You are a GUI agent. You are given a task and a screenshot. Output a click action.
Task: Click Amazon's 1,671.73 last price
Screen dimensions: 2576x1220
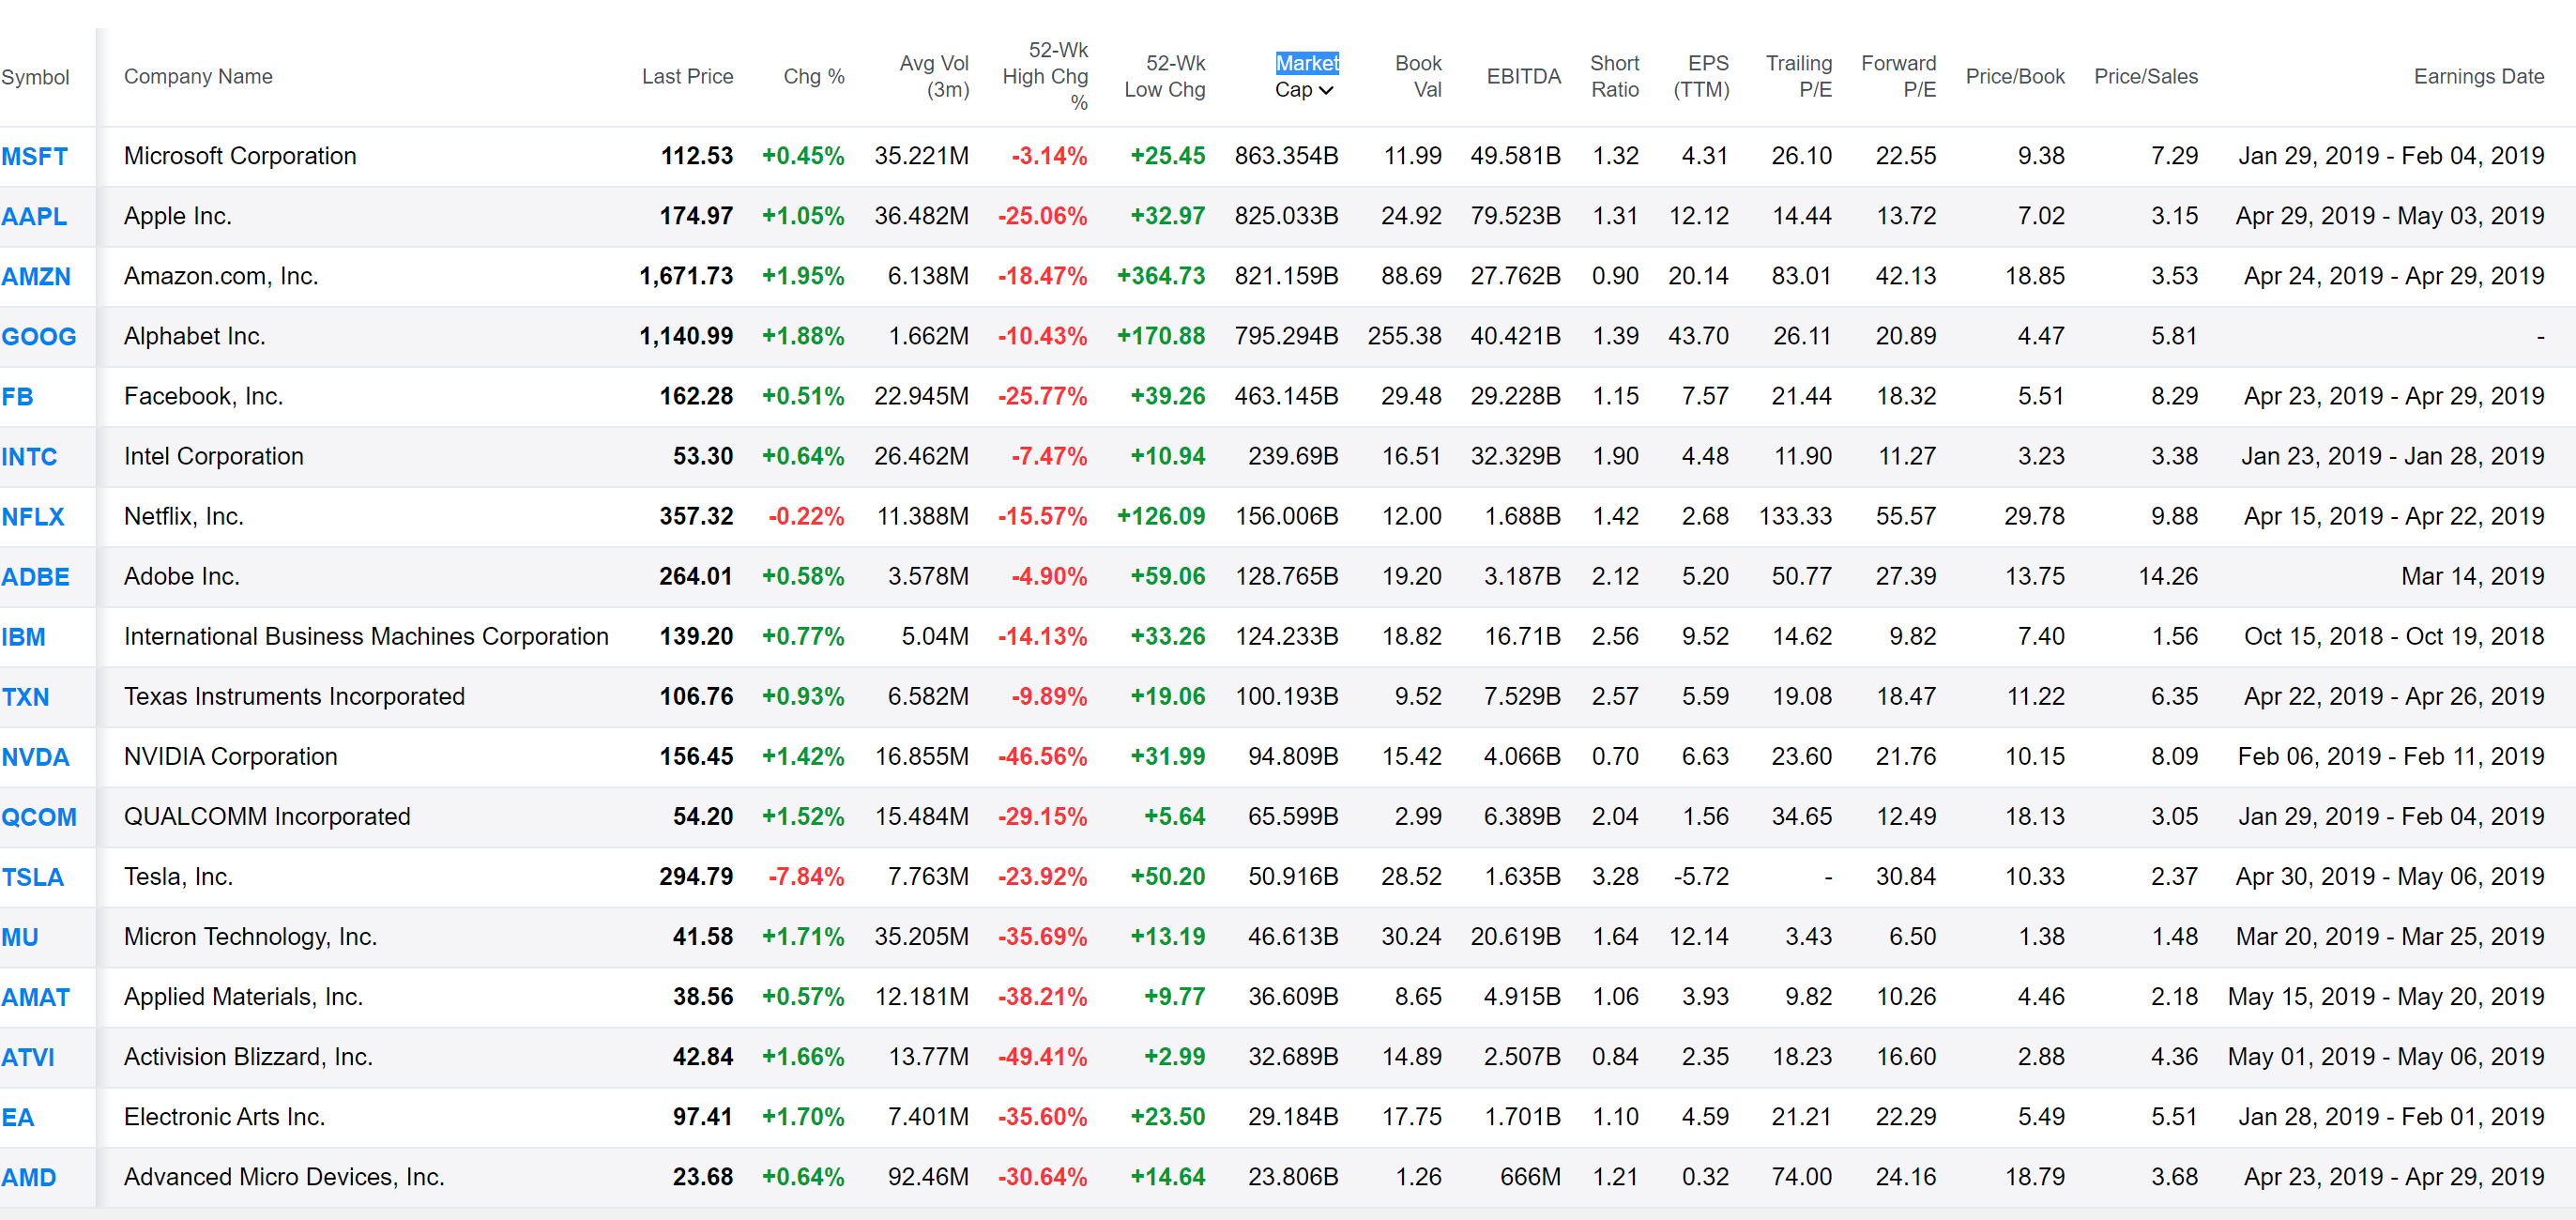click(x=686, y=276)
